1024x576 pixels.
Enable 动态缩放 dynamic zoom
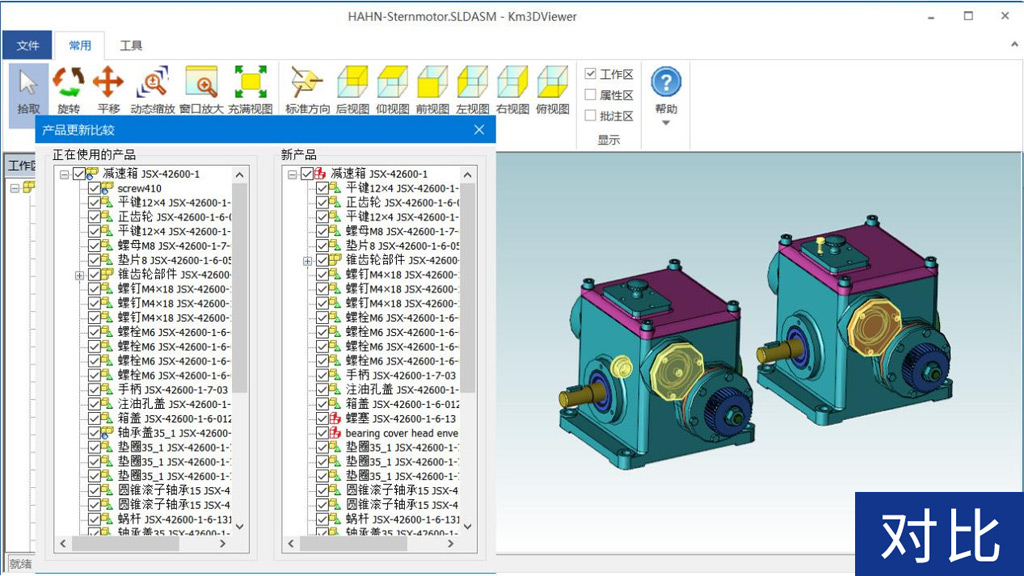point(153,86)
